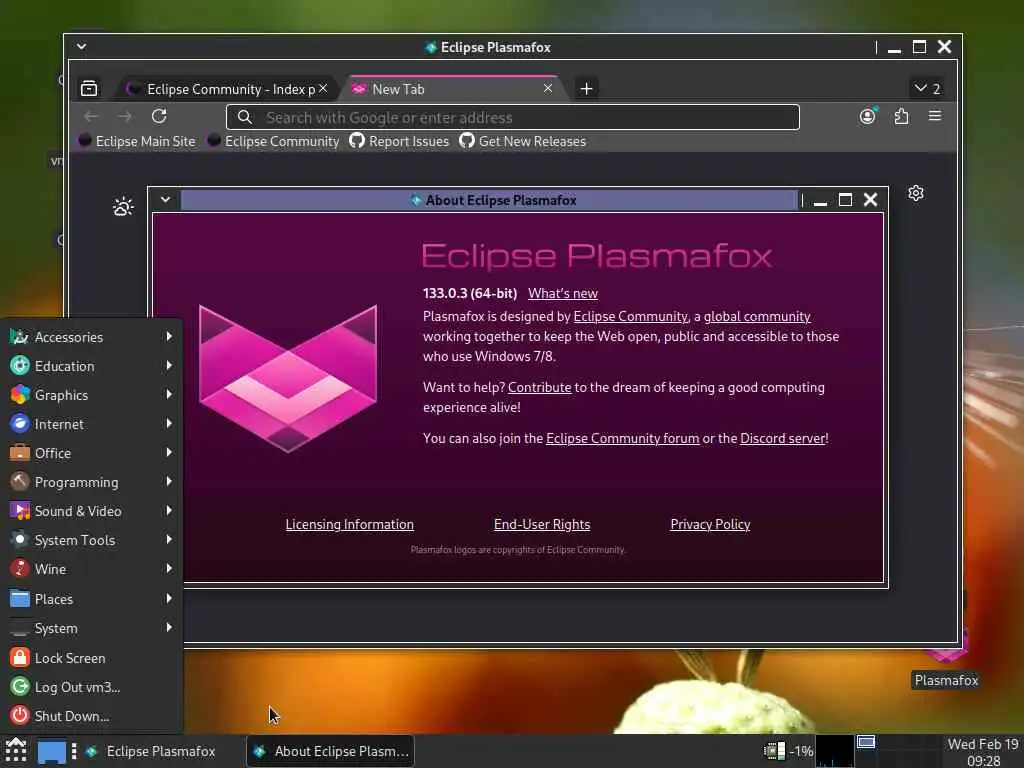Open the Places submenu
This screenshot has width=1024, height=768.
pyautogui.click(x=91, y=599)
